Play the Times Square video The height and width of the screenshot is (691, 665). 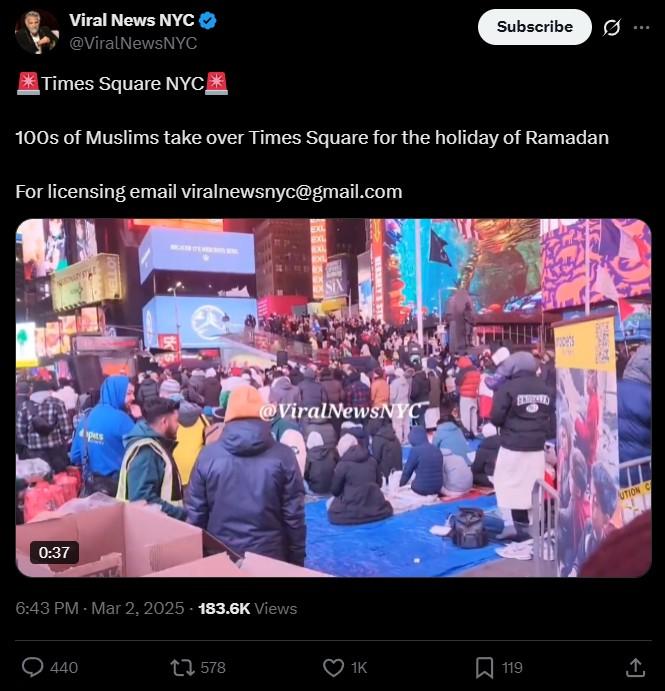pyautogui.click(x=334, y=398)
